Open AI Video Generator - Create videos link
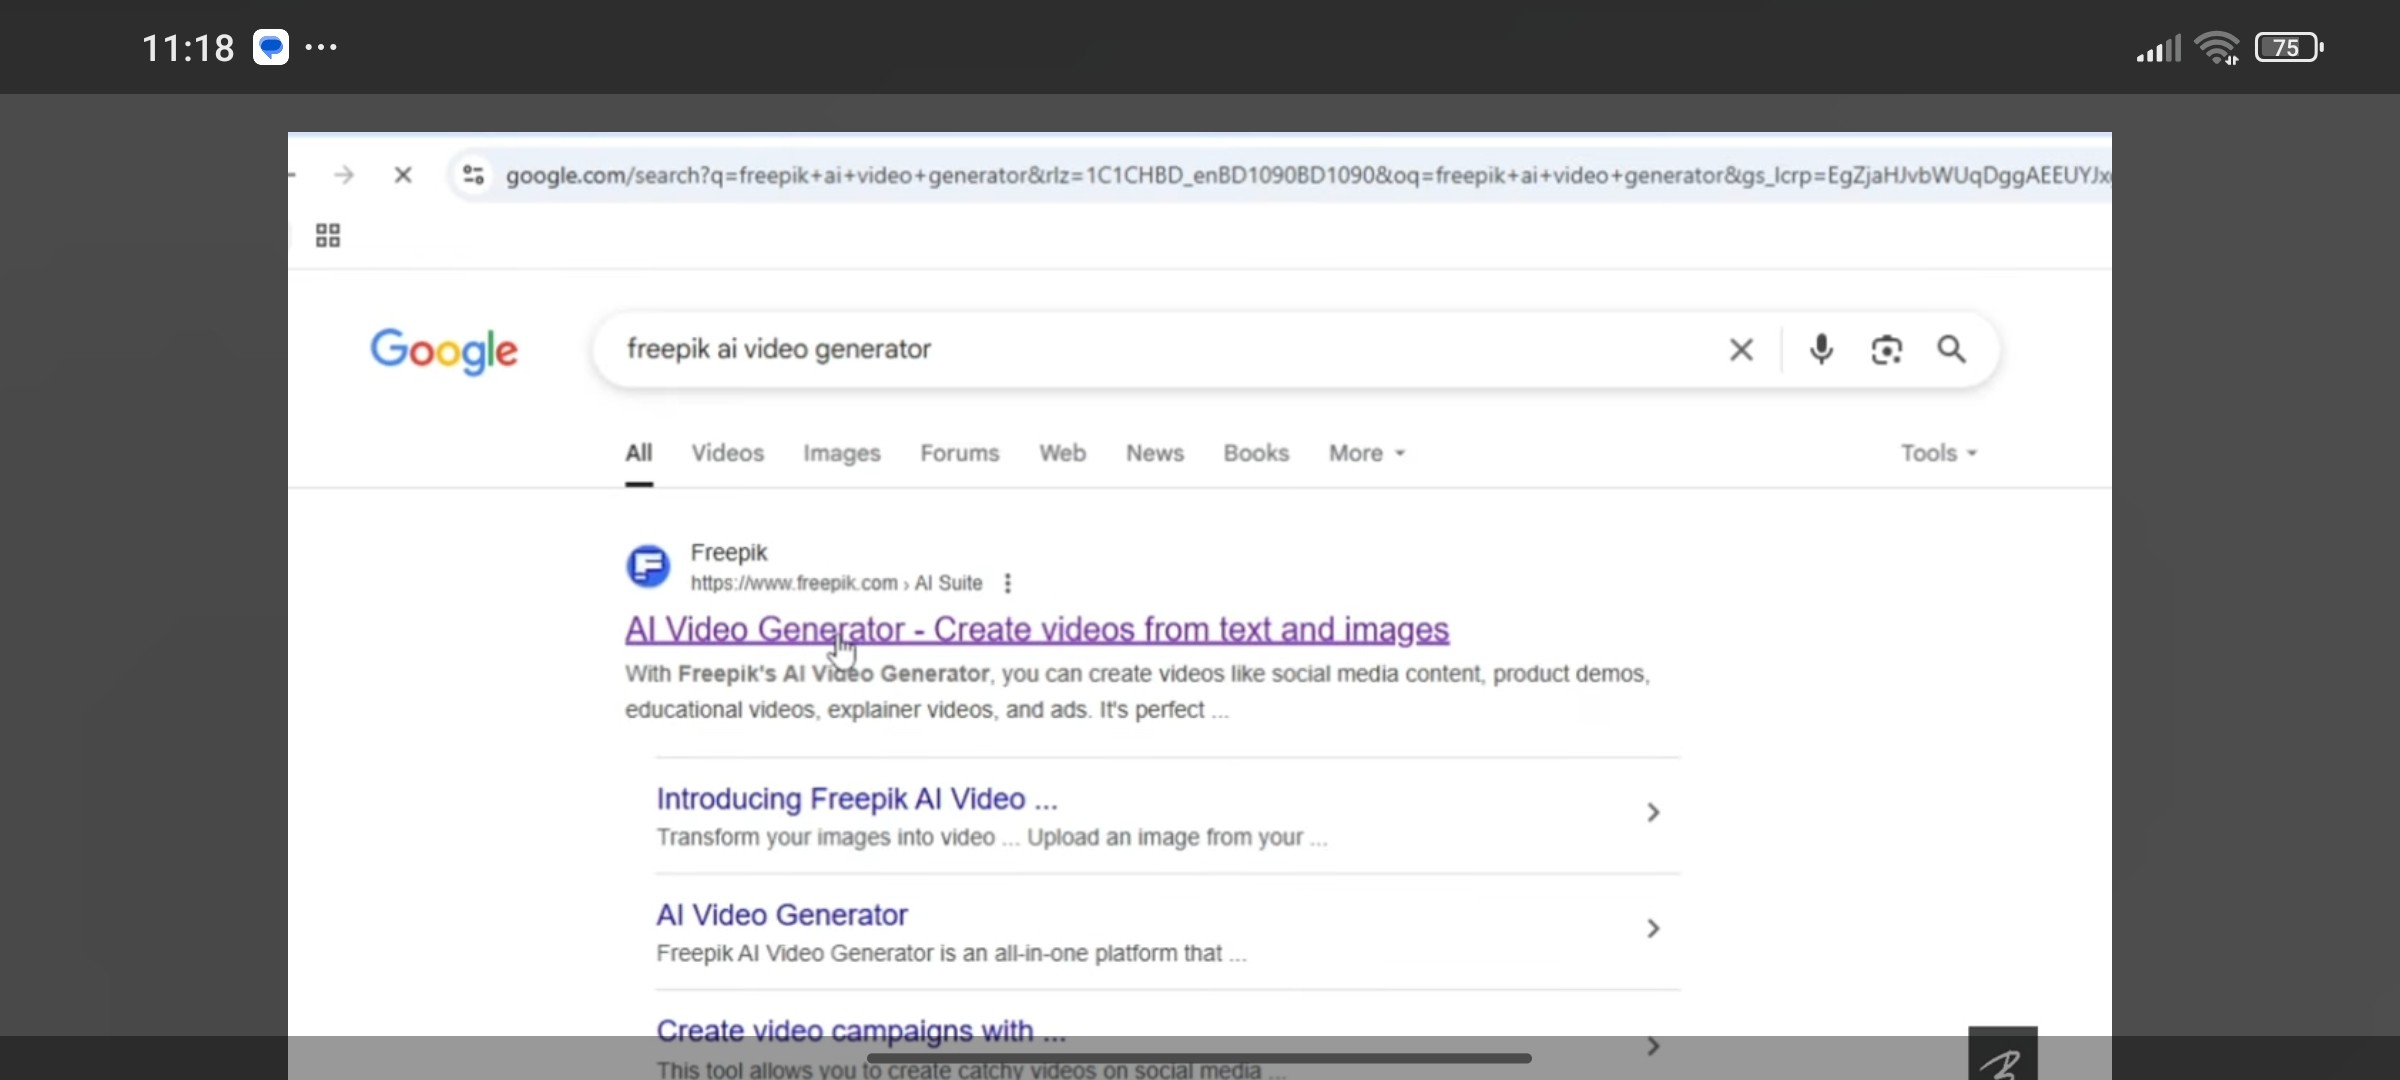Image resolution: width=2400 pixels, height=1080 pixels. tap(1037, 629)
